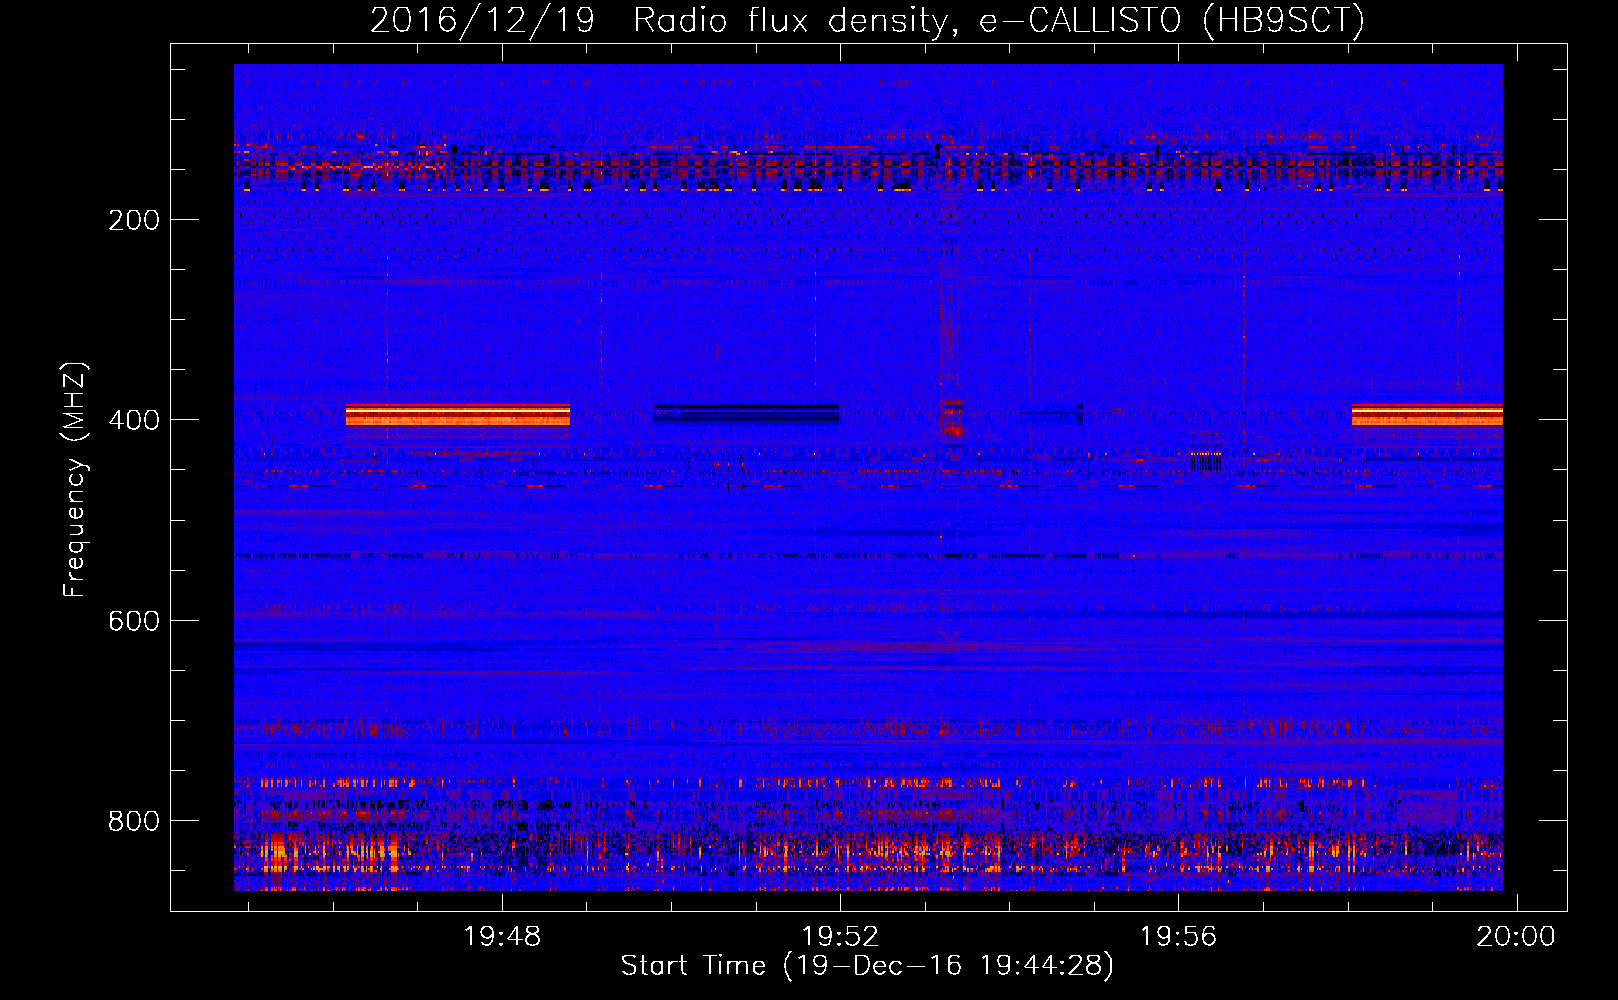This screenshot has width=1618, height=1000.
Task: Click the '400' frequency tick label
Action: (x=134, y=420)
